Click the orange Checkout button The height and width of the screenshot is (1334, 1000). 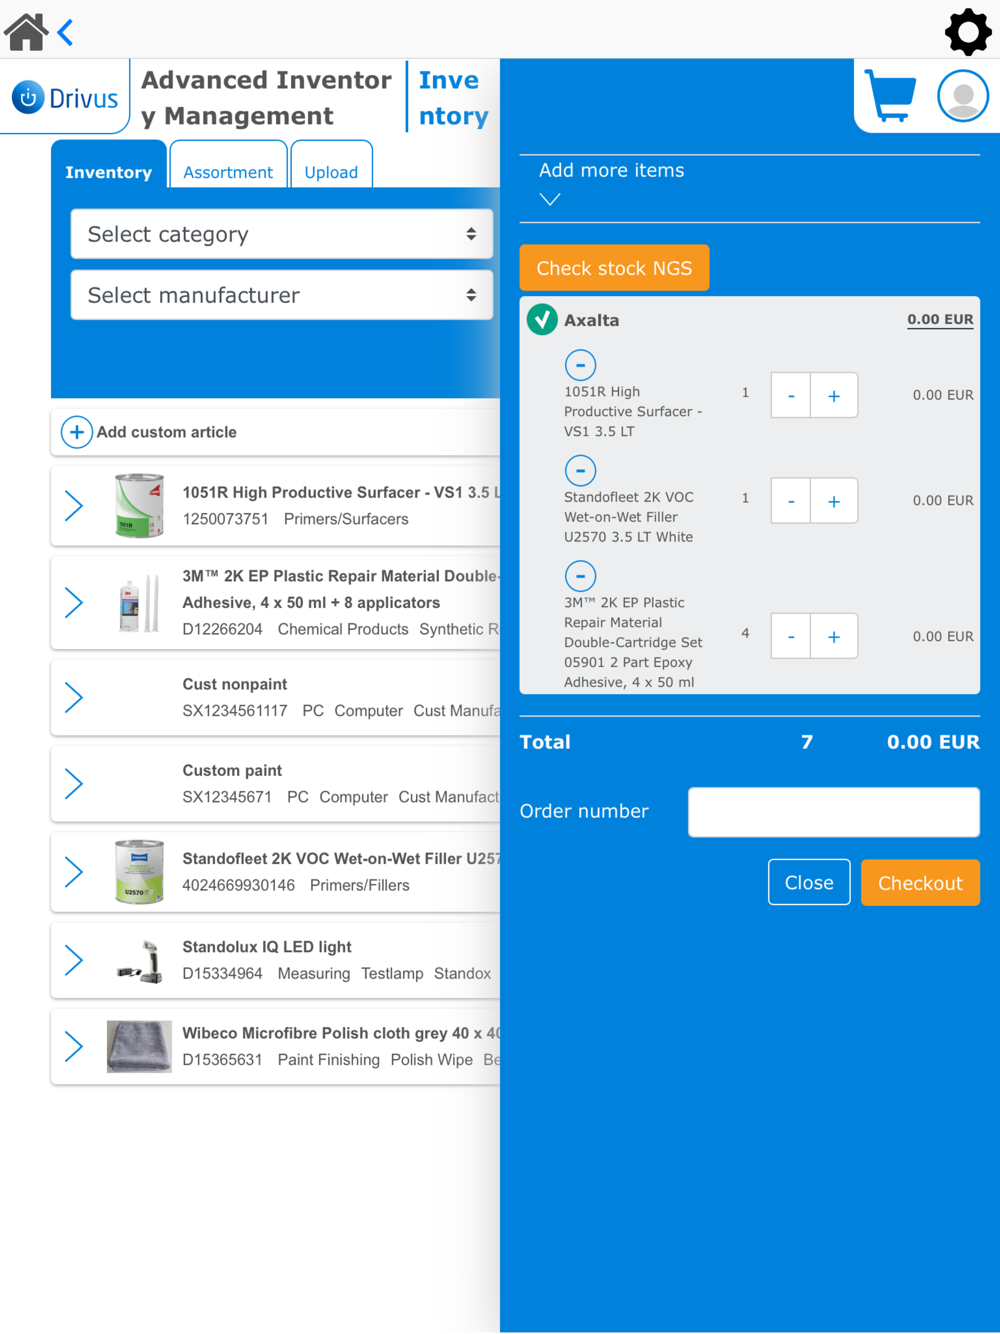pyautogui.click(x=920, y=882)
